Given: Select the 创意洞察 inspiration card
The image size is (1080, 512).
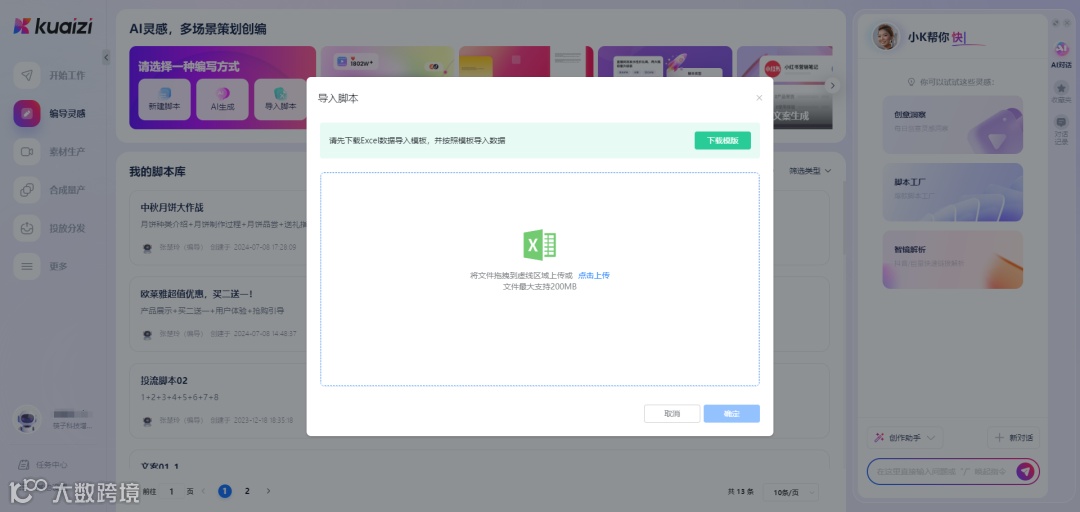Looking at the screenshot, I should pos(953,125).
